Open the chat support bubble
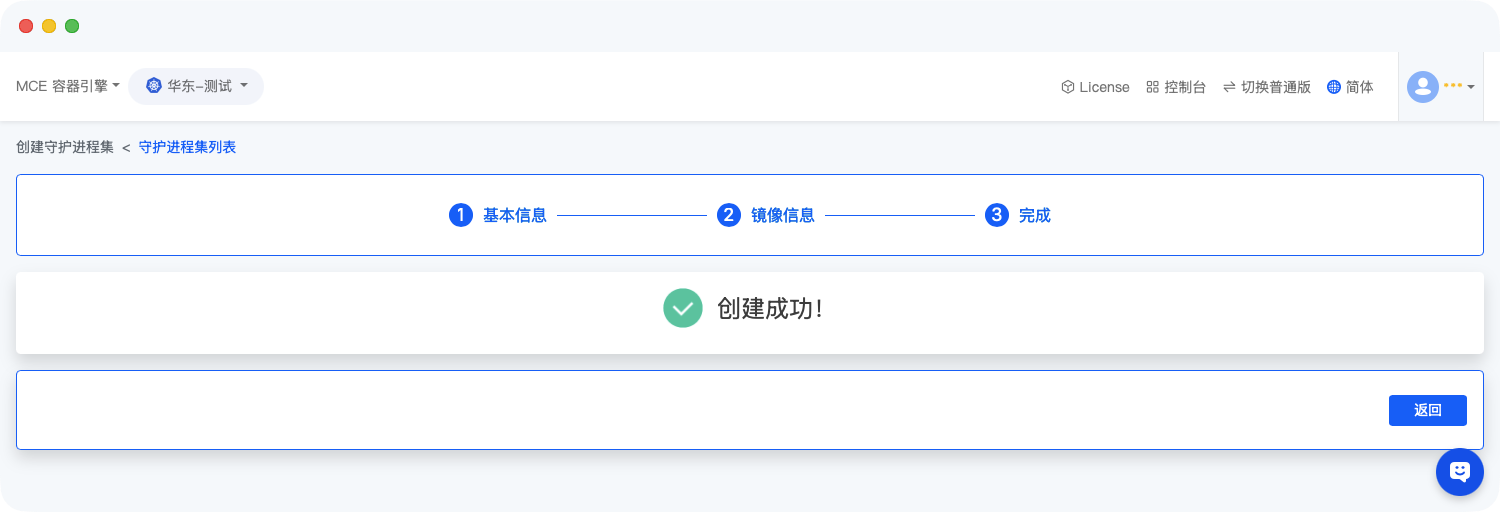 pyautogui.click(x=1459, y=472)
